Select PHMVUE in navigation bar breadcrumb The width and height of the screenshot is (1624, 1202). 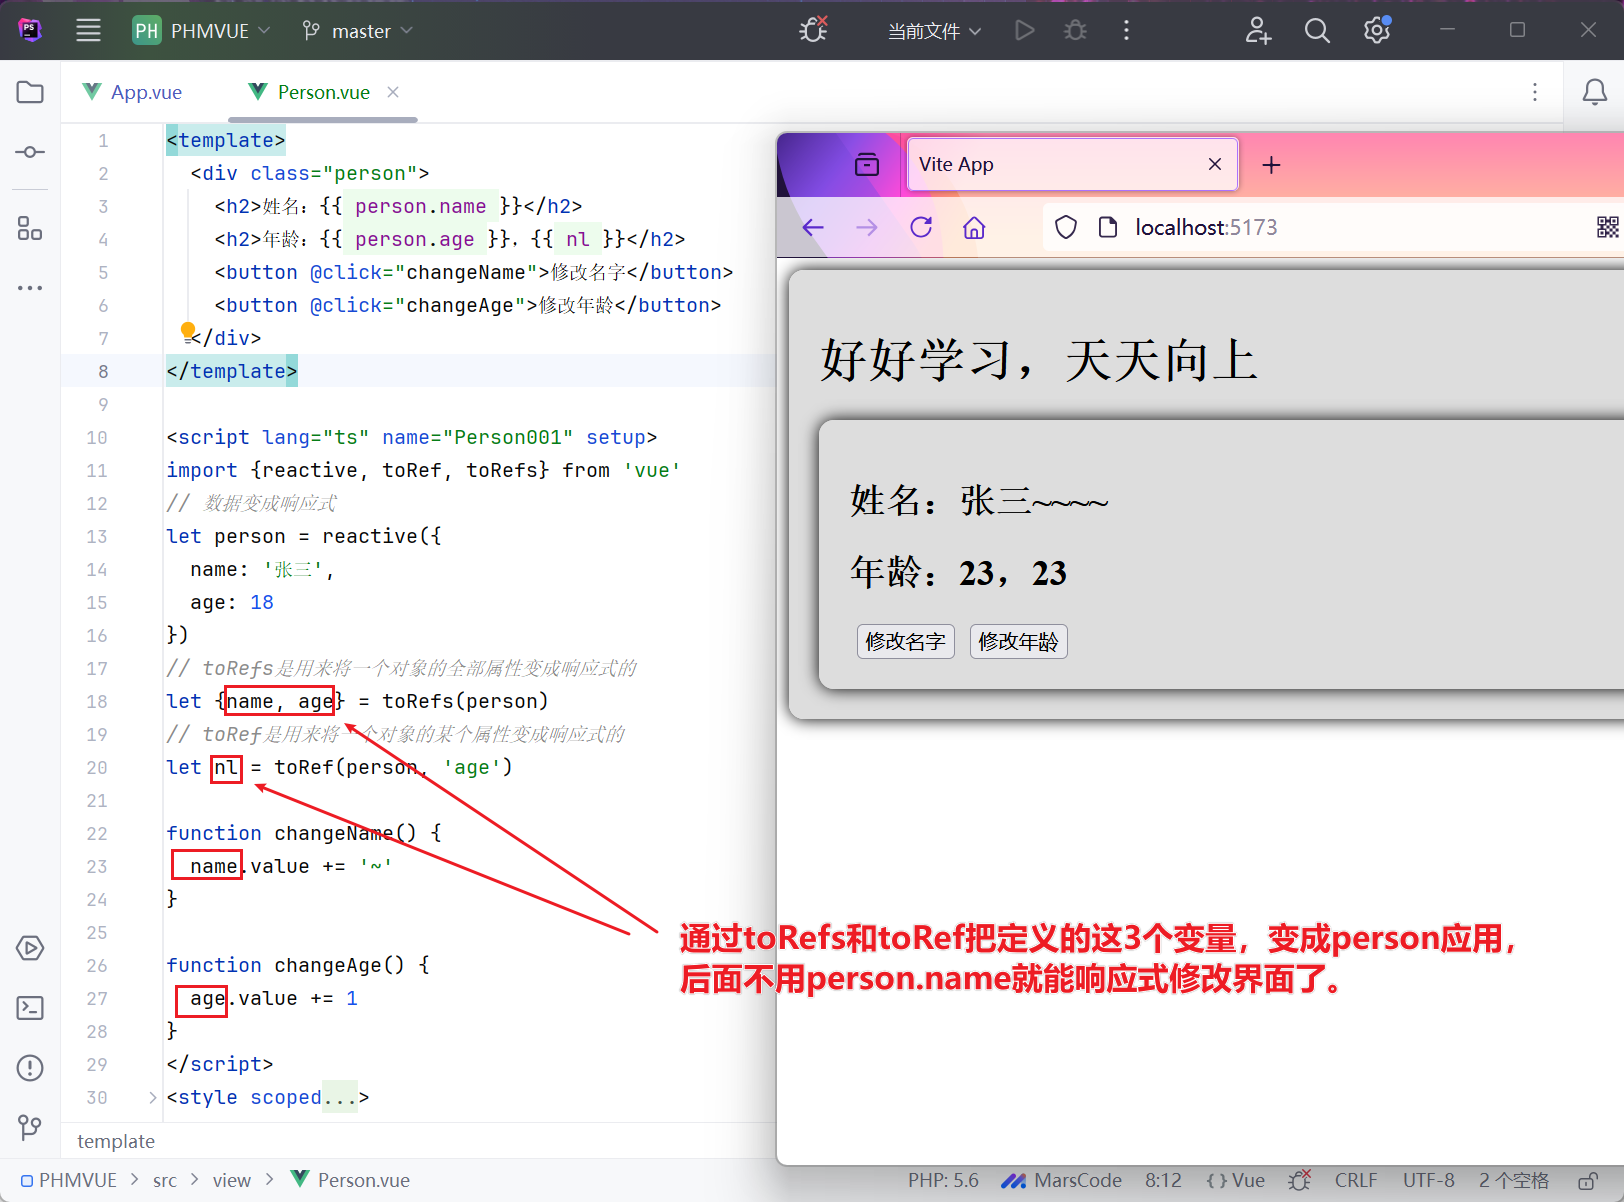tap(69, 1180)
